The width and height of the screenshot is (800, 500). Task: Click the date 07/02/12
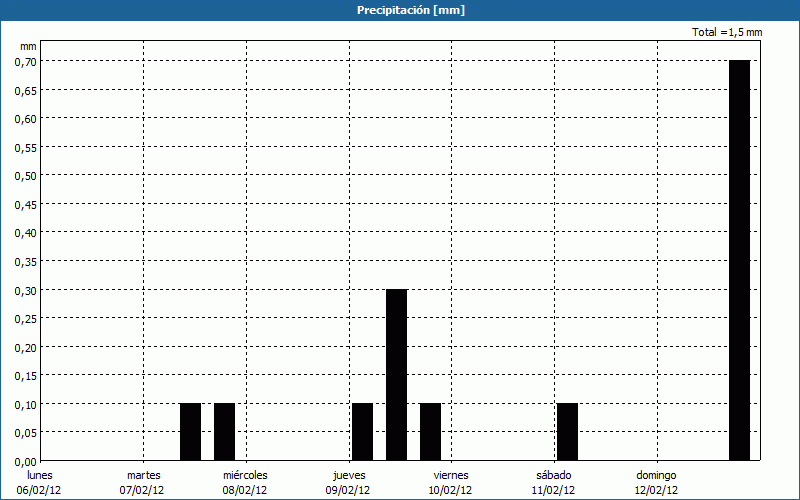click(142, 490)
